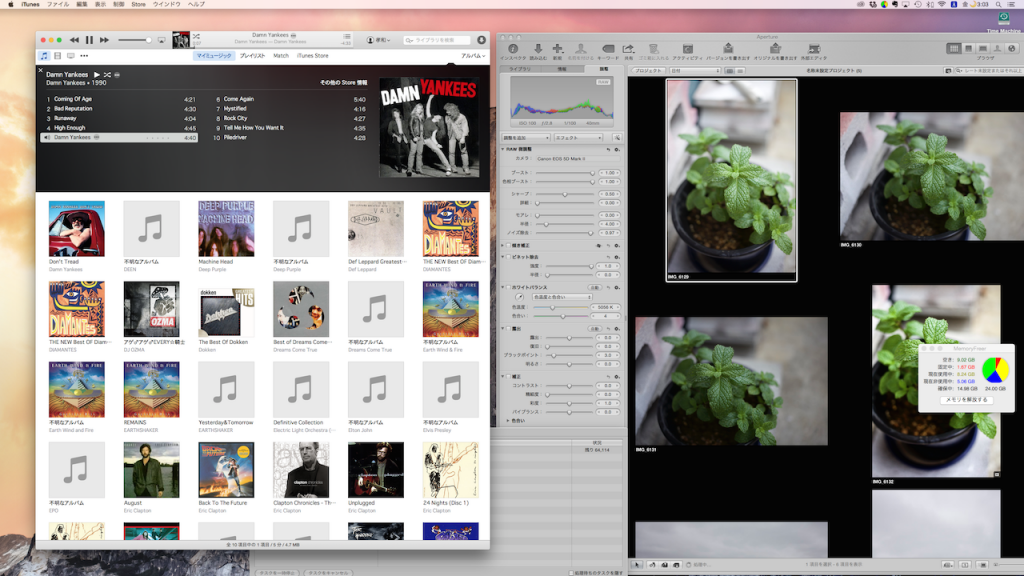Image resolution: width=1024 pixels, height=576 pixels.
Task: Click the AirPlay icon in iTunes
Action: tap(163, 40)
